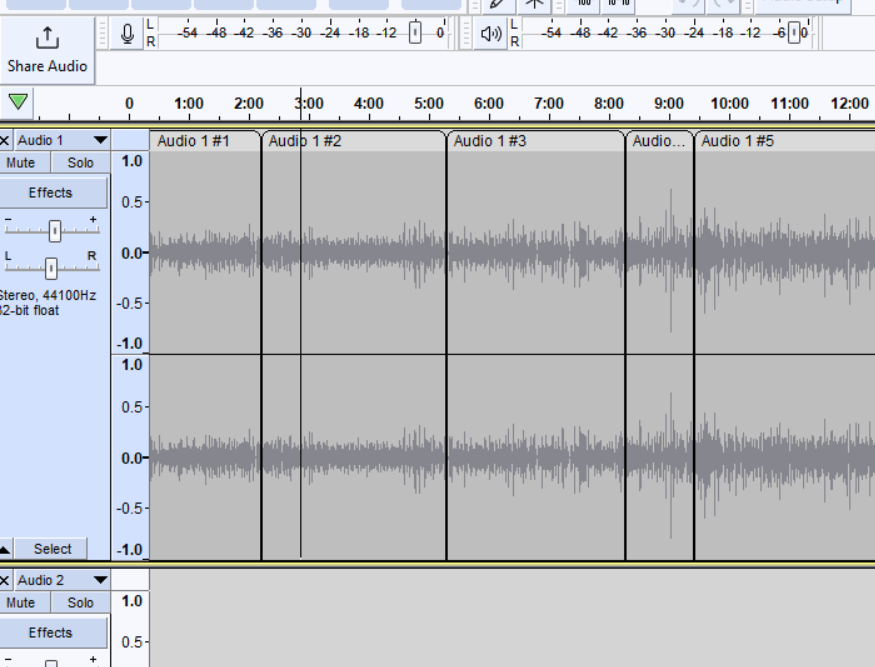Open the Audio 2 track dropdown menu

100,580
